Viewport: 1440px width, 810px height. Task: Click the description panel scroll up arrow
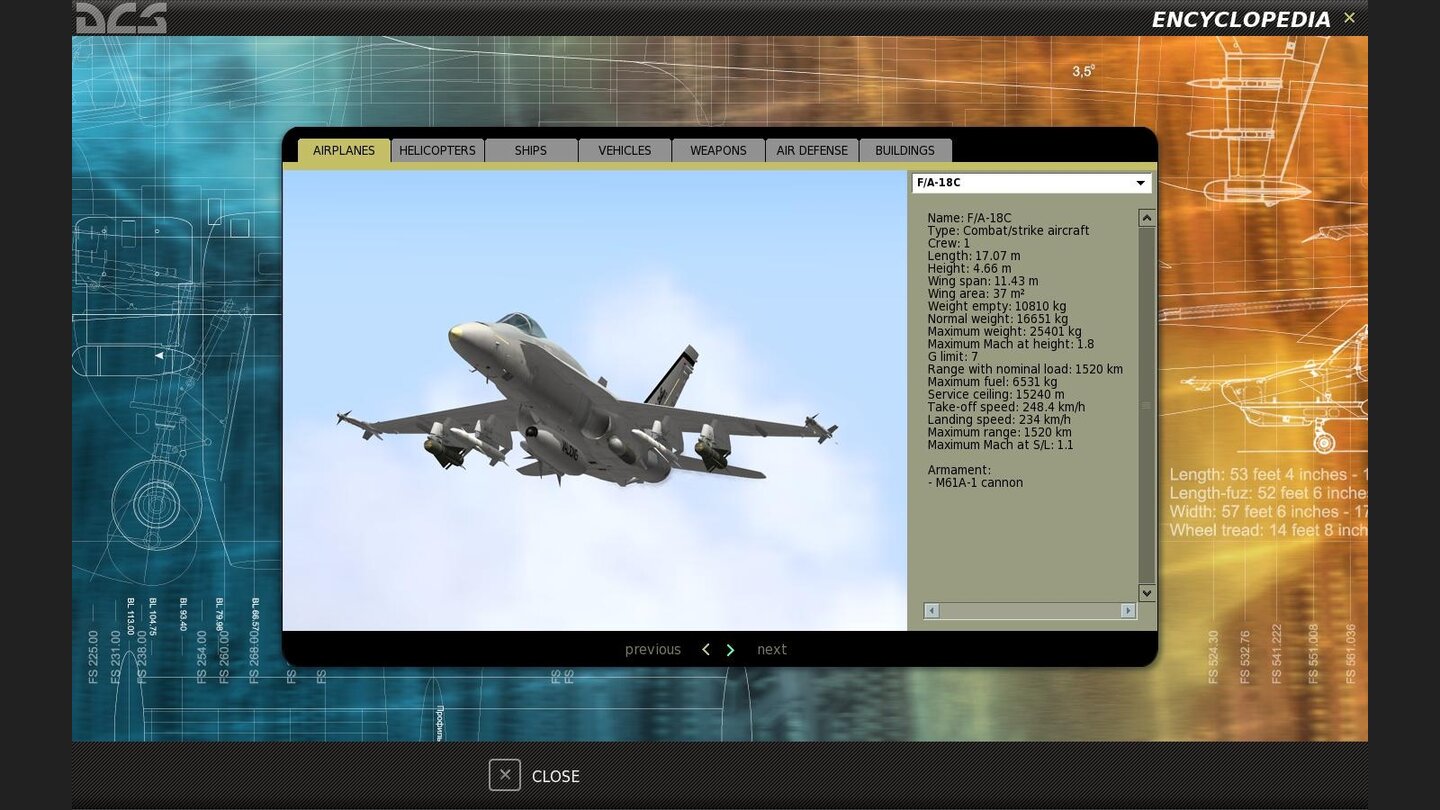pyautogui.click(x=1147, y=218)
